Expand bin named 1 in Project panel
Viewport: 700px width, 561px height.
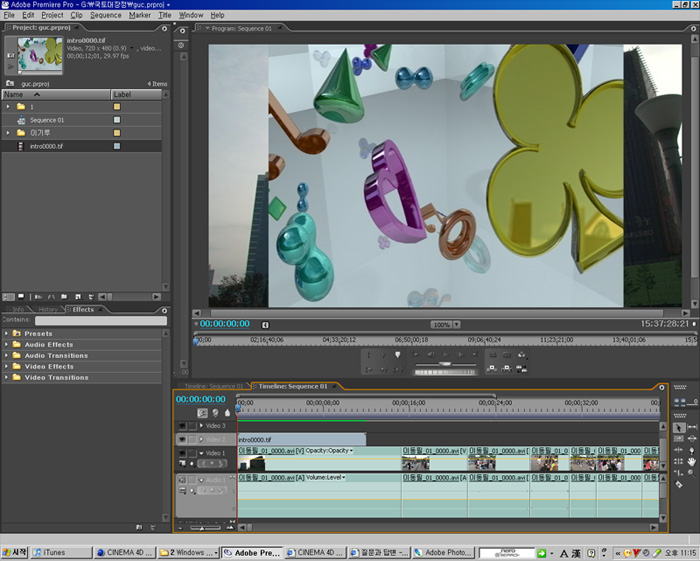pos(8,107)
